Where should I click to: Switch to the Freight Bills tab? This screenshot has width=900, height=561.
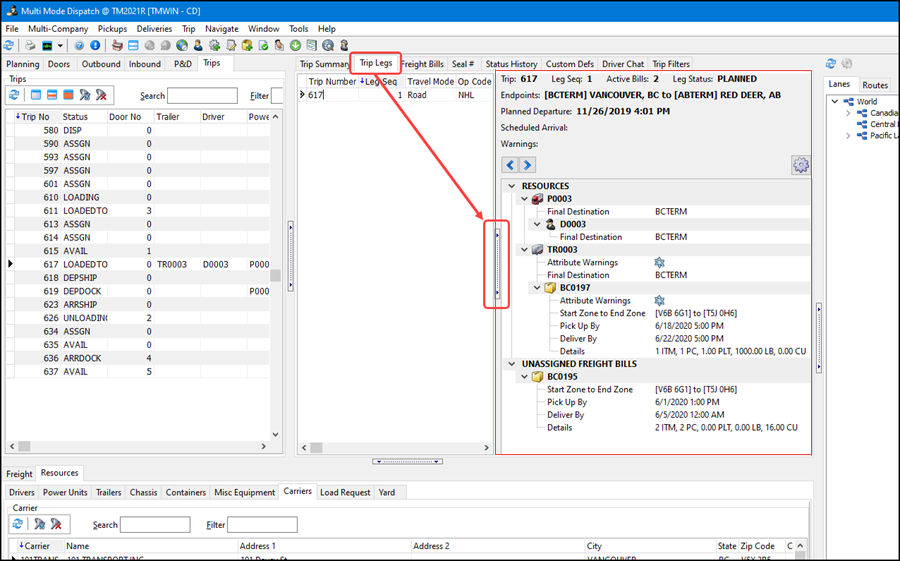[x=424, y=64]
